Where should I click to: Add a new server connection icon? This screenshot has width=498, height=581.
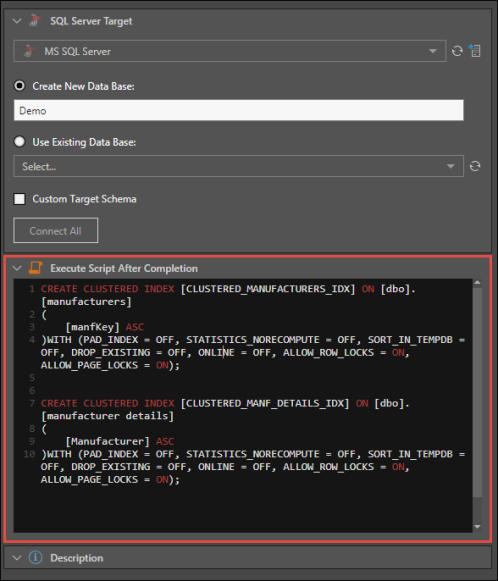475,50
